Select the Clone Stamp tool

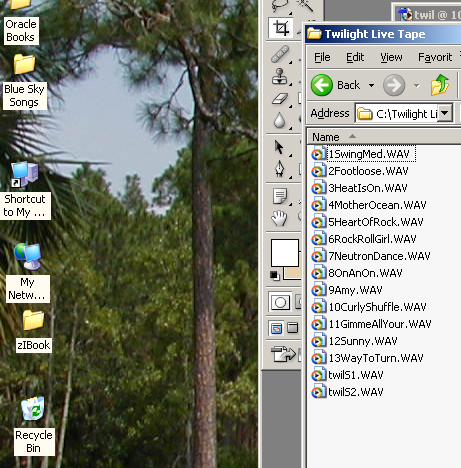pos(280,77)
